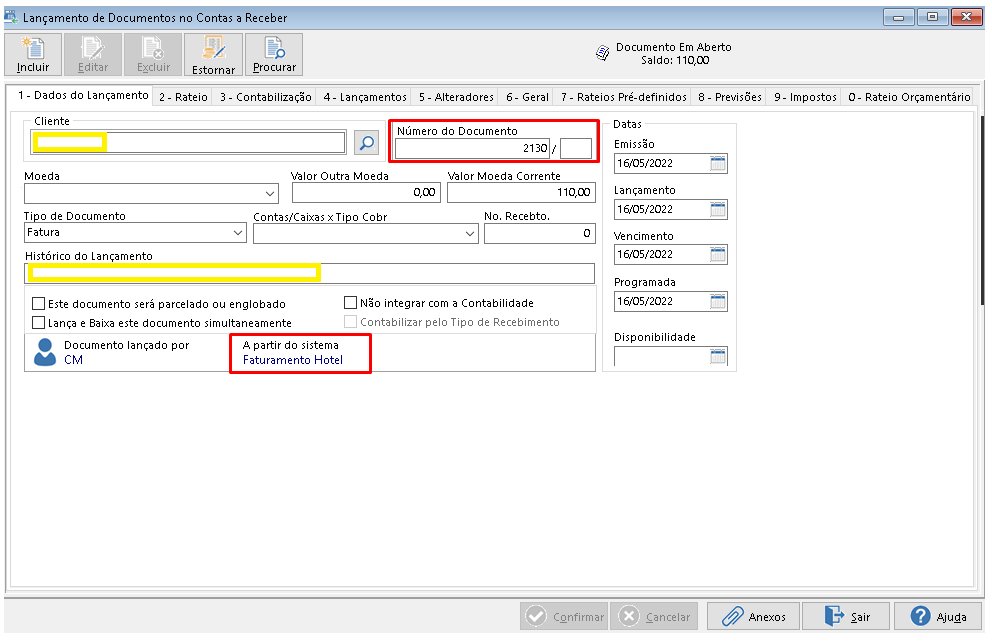
Task: Click the 'Saldo: 110,00' text
Action: coord(674,61)
